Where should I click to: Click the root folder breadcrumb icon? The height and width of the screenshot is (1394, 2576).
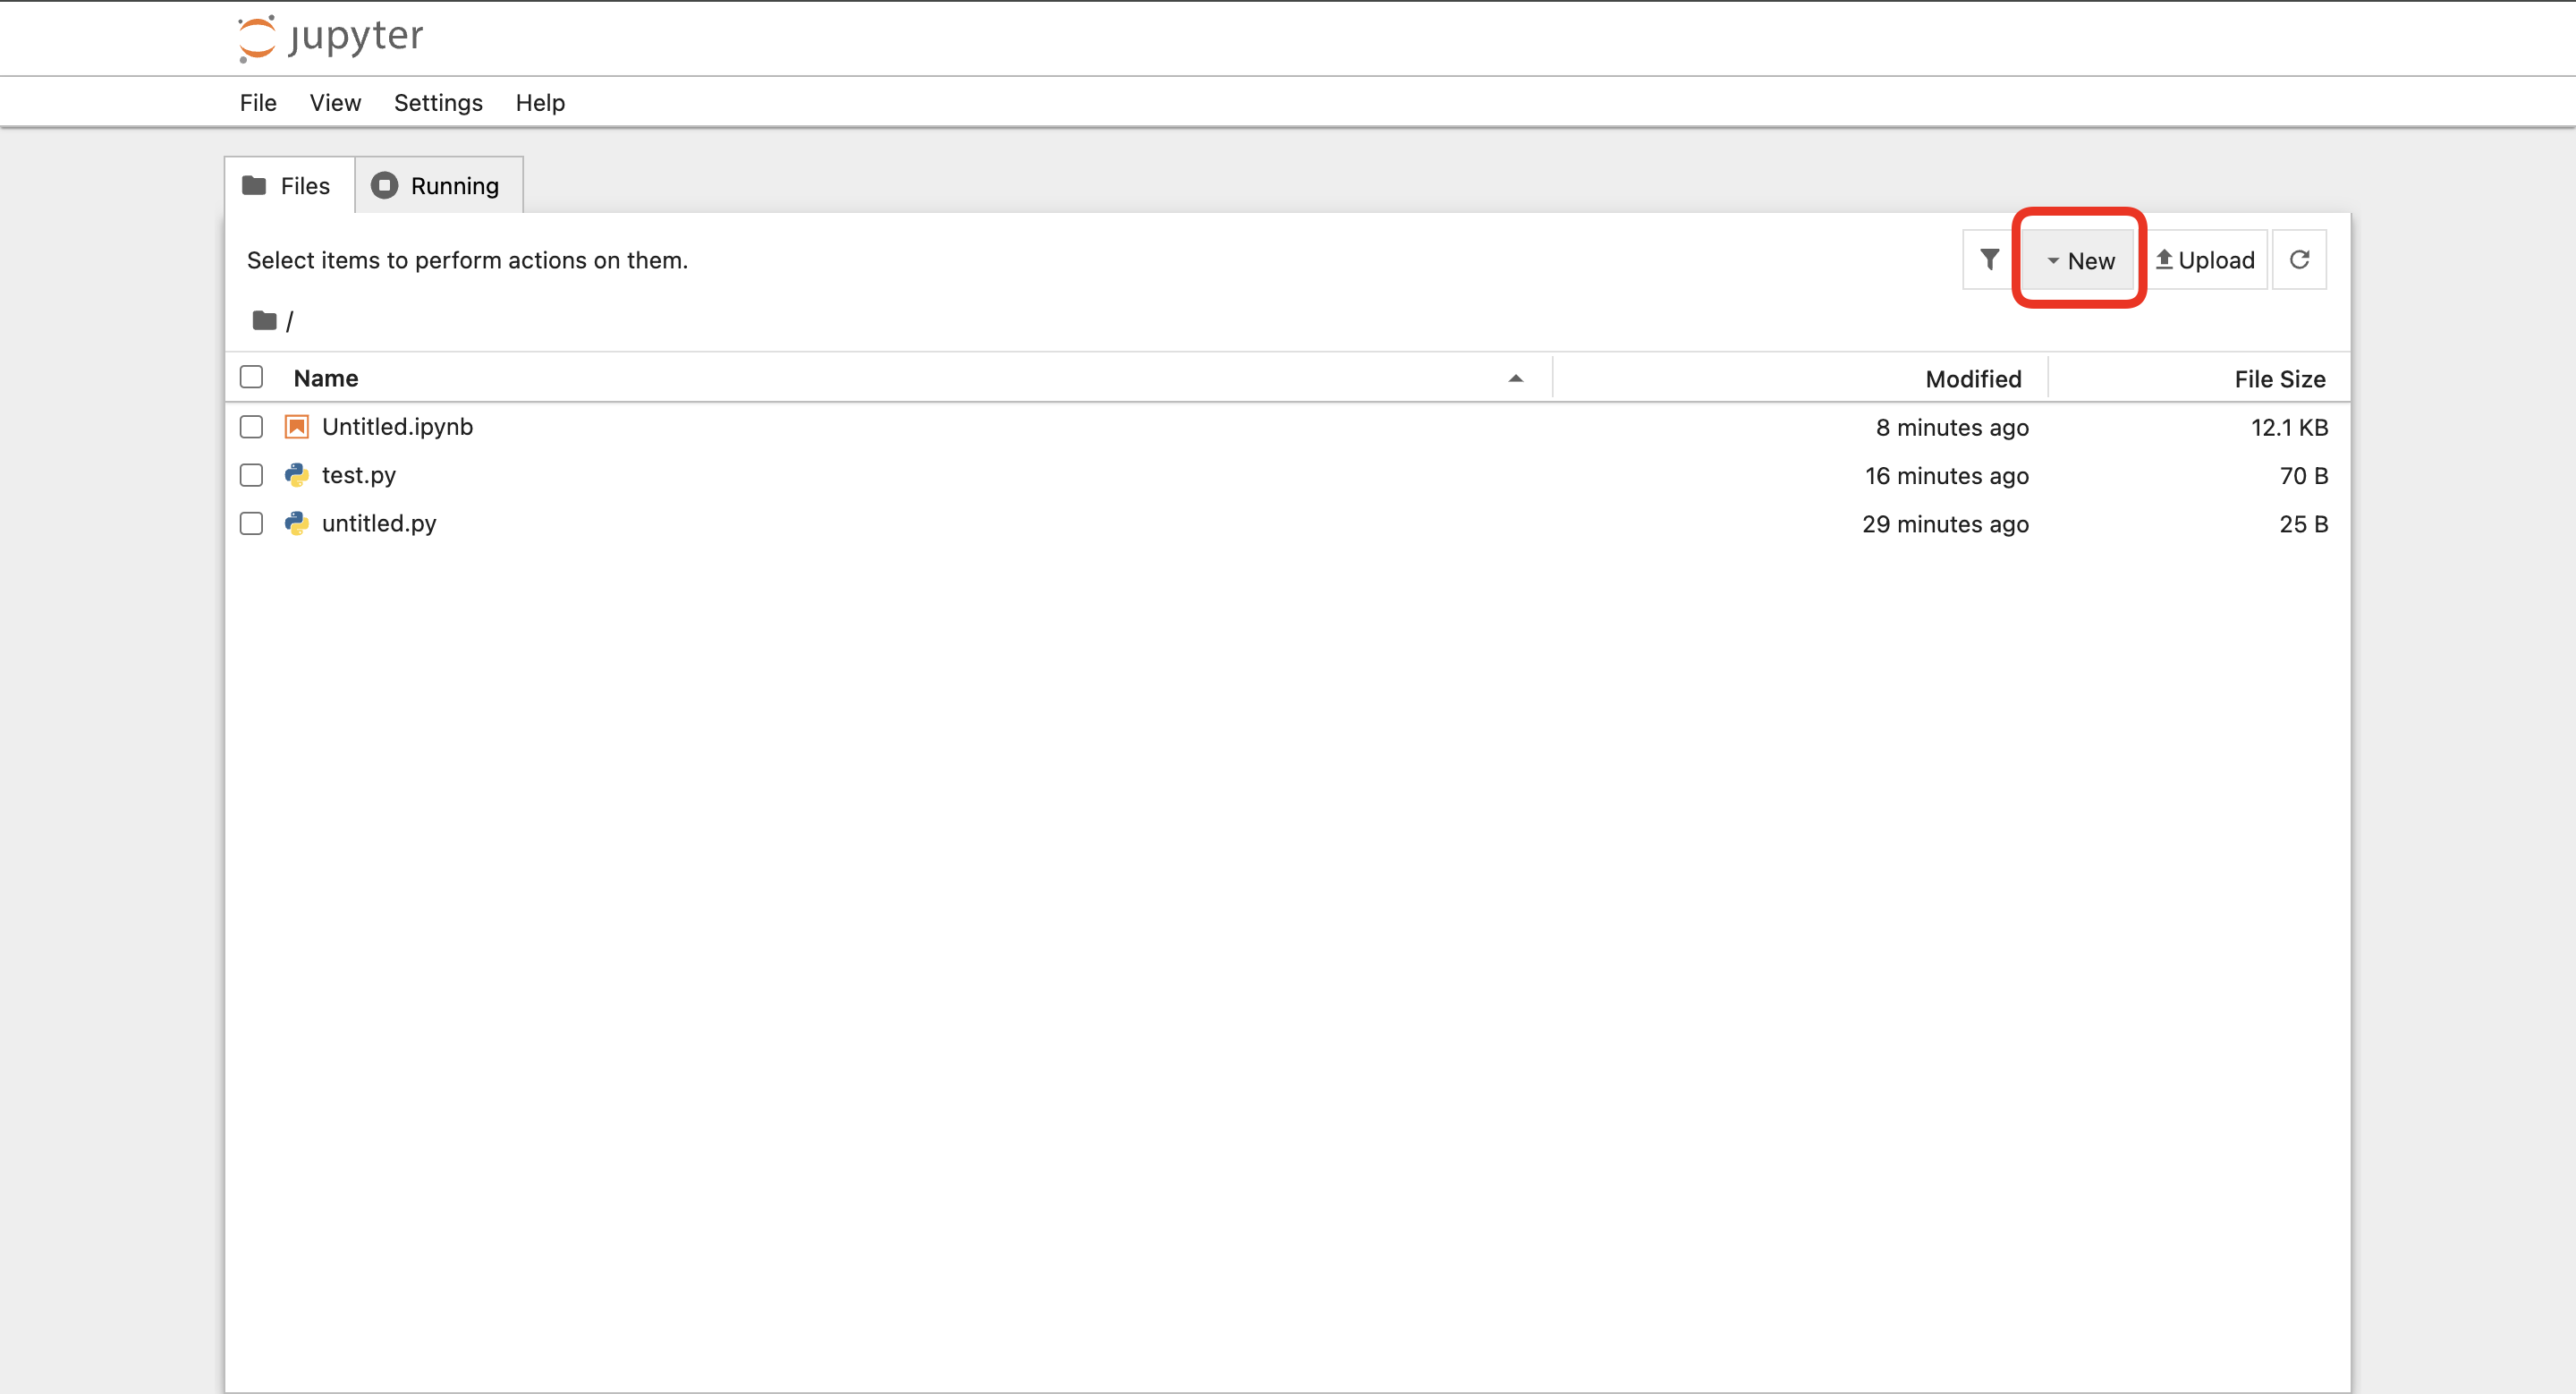[264, 321]
